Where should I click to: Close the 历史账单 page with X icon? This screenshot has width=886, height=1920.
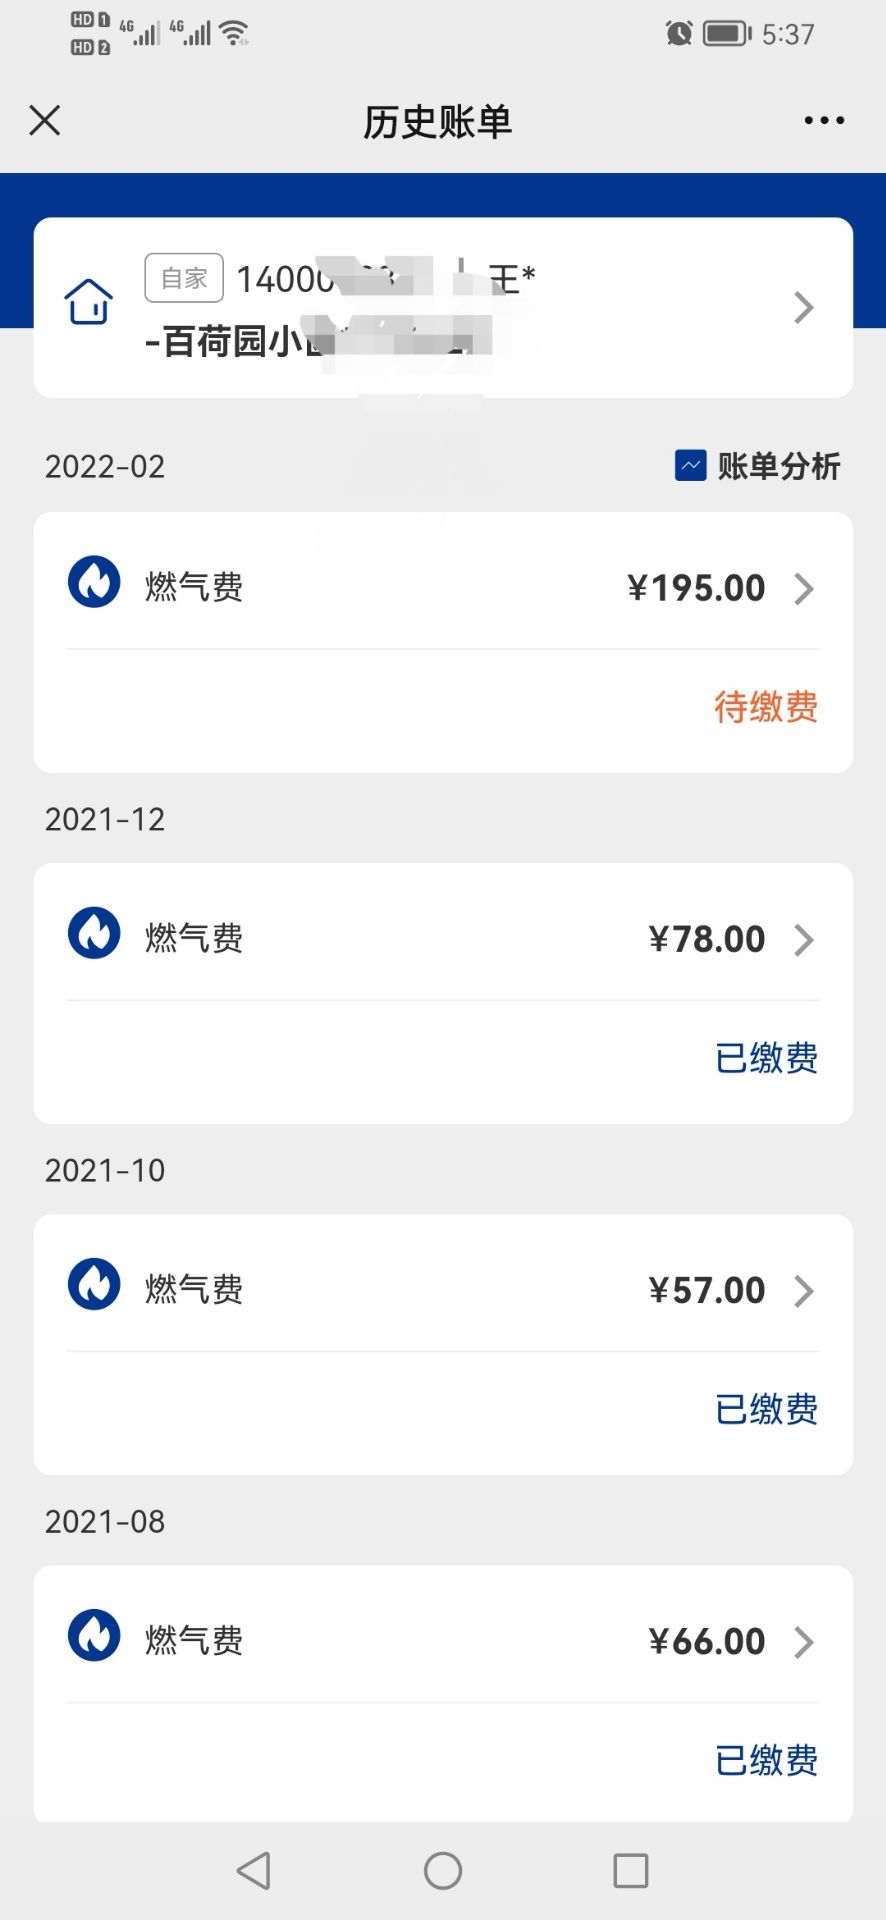pyautogui.click(x=45, y=120)
